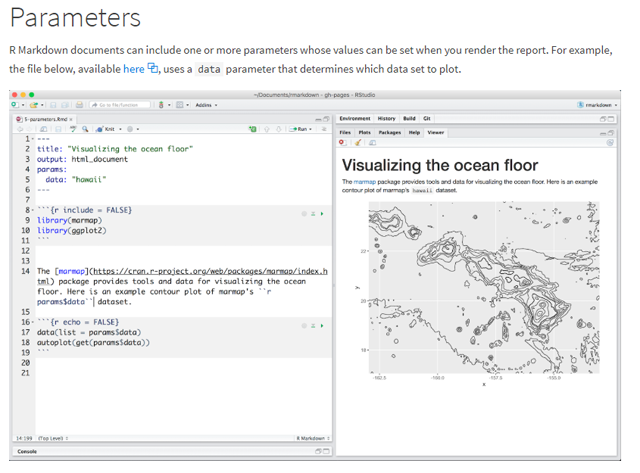Close the 5-parameters.Rmd tab
The width and height of the screenshot is (640, 473).
71,119
